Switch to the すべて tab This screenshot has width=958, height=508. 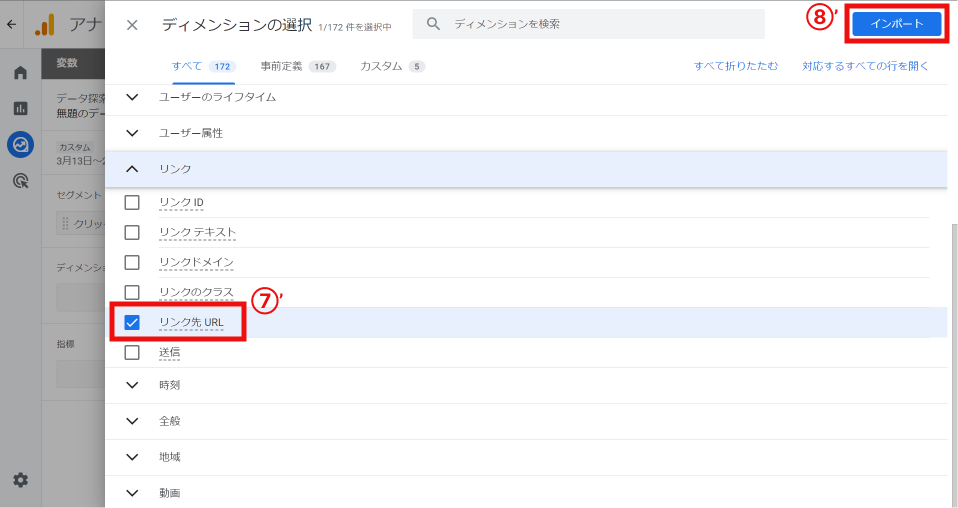204,66
